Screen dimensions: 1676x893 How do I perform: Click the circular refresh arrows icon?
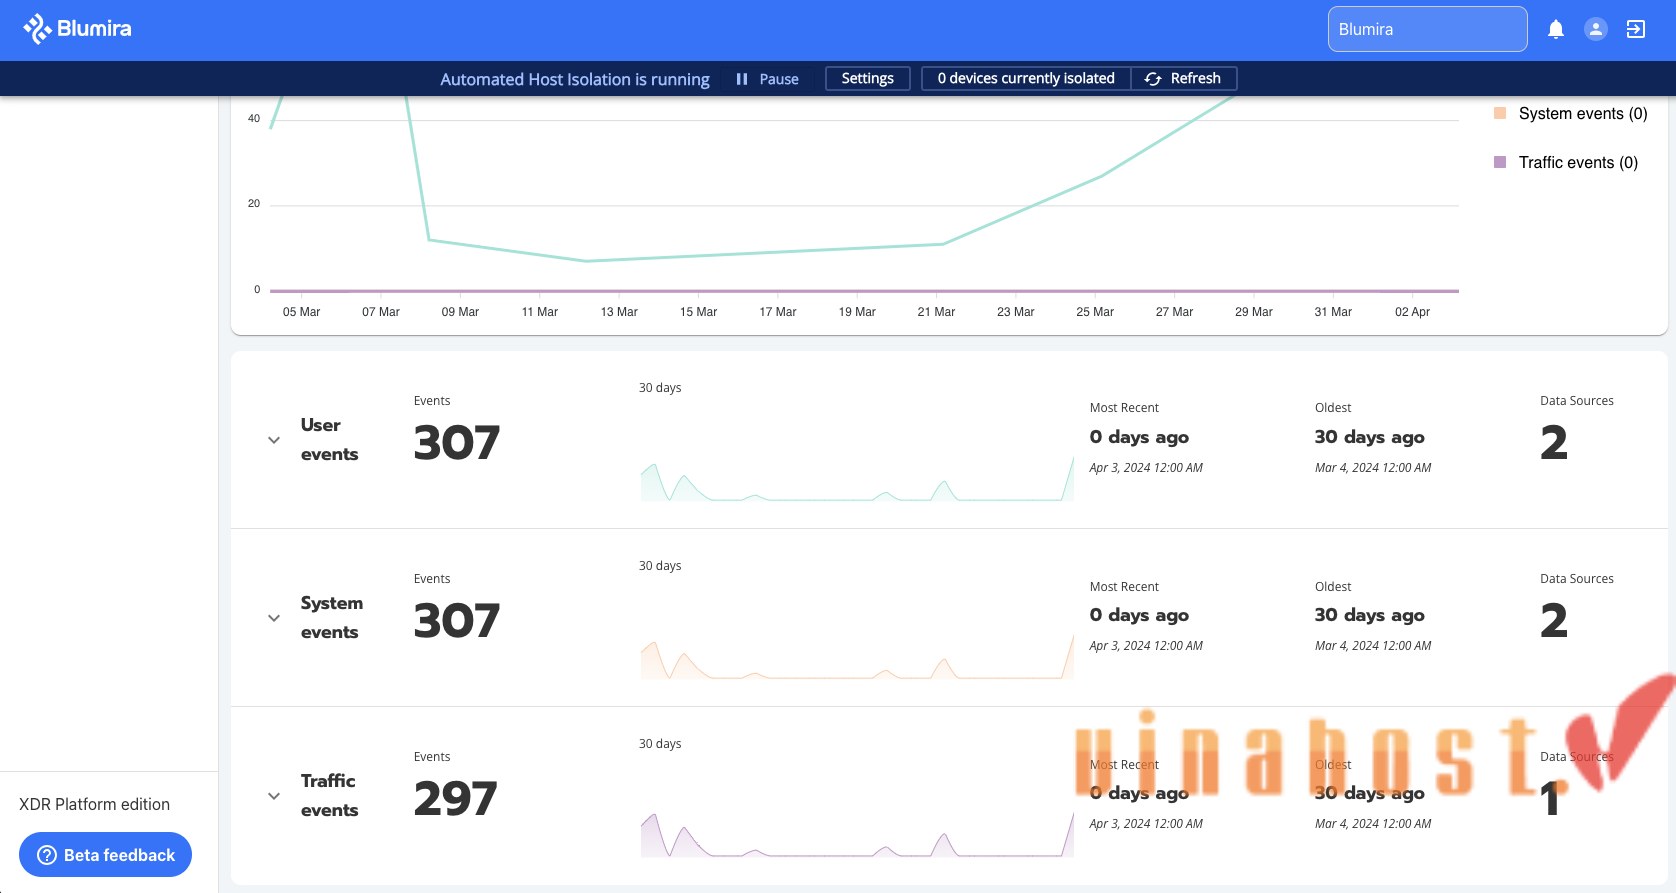pyautogui.click(x=1153, y=79)
